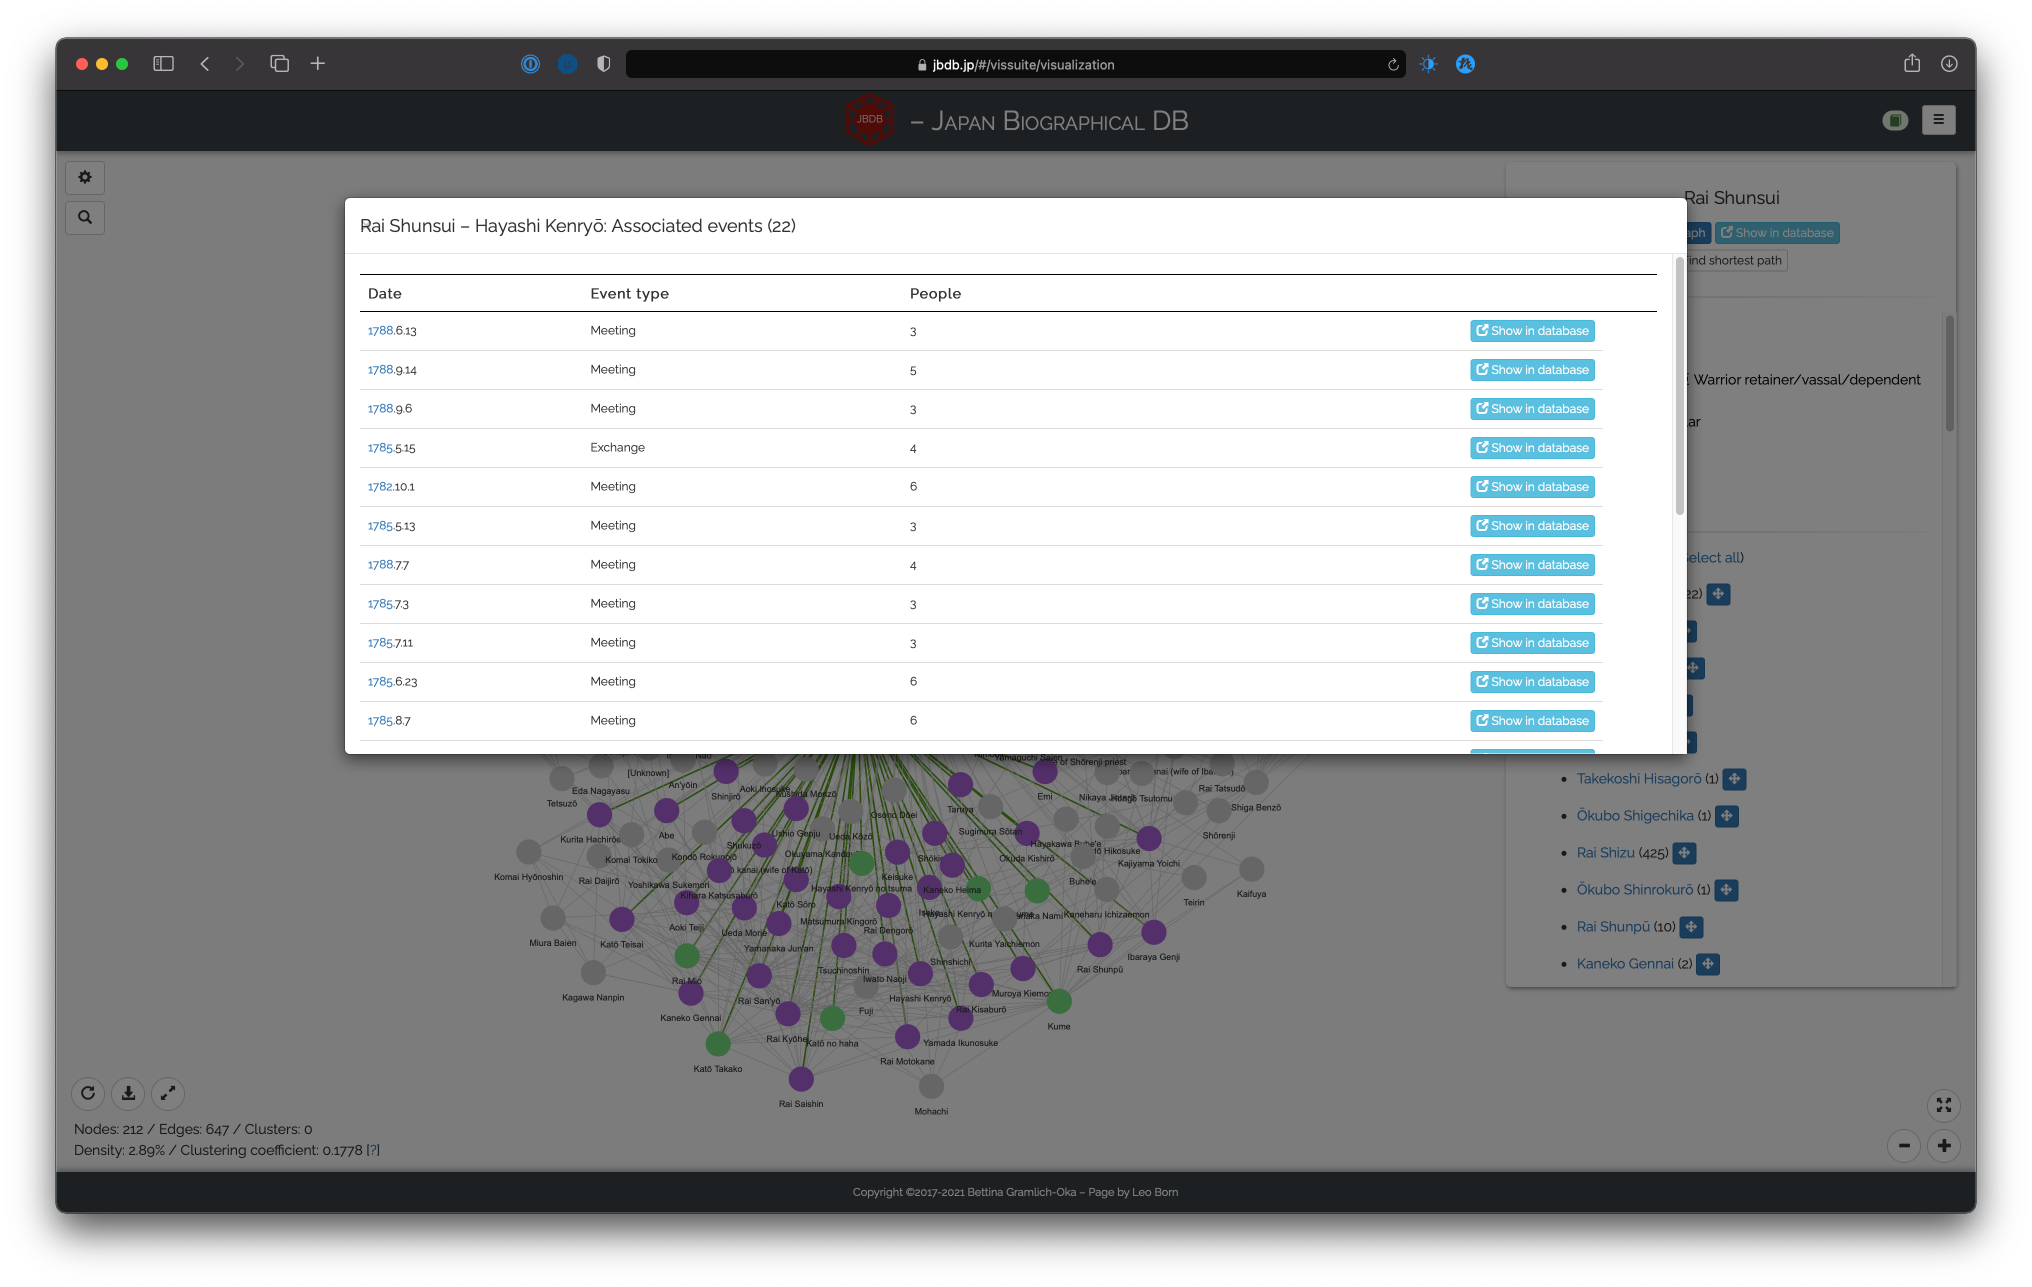
Task: Reload the page in Safari
Action: point(1392,64)
